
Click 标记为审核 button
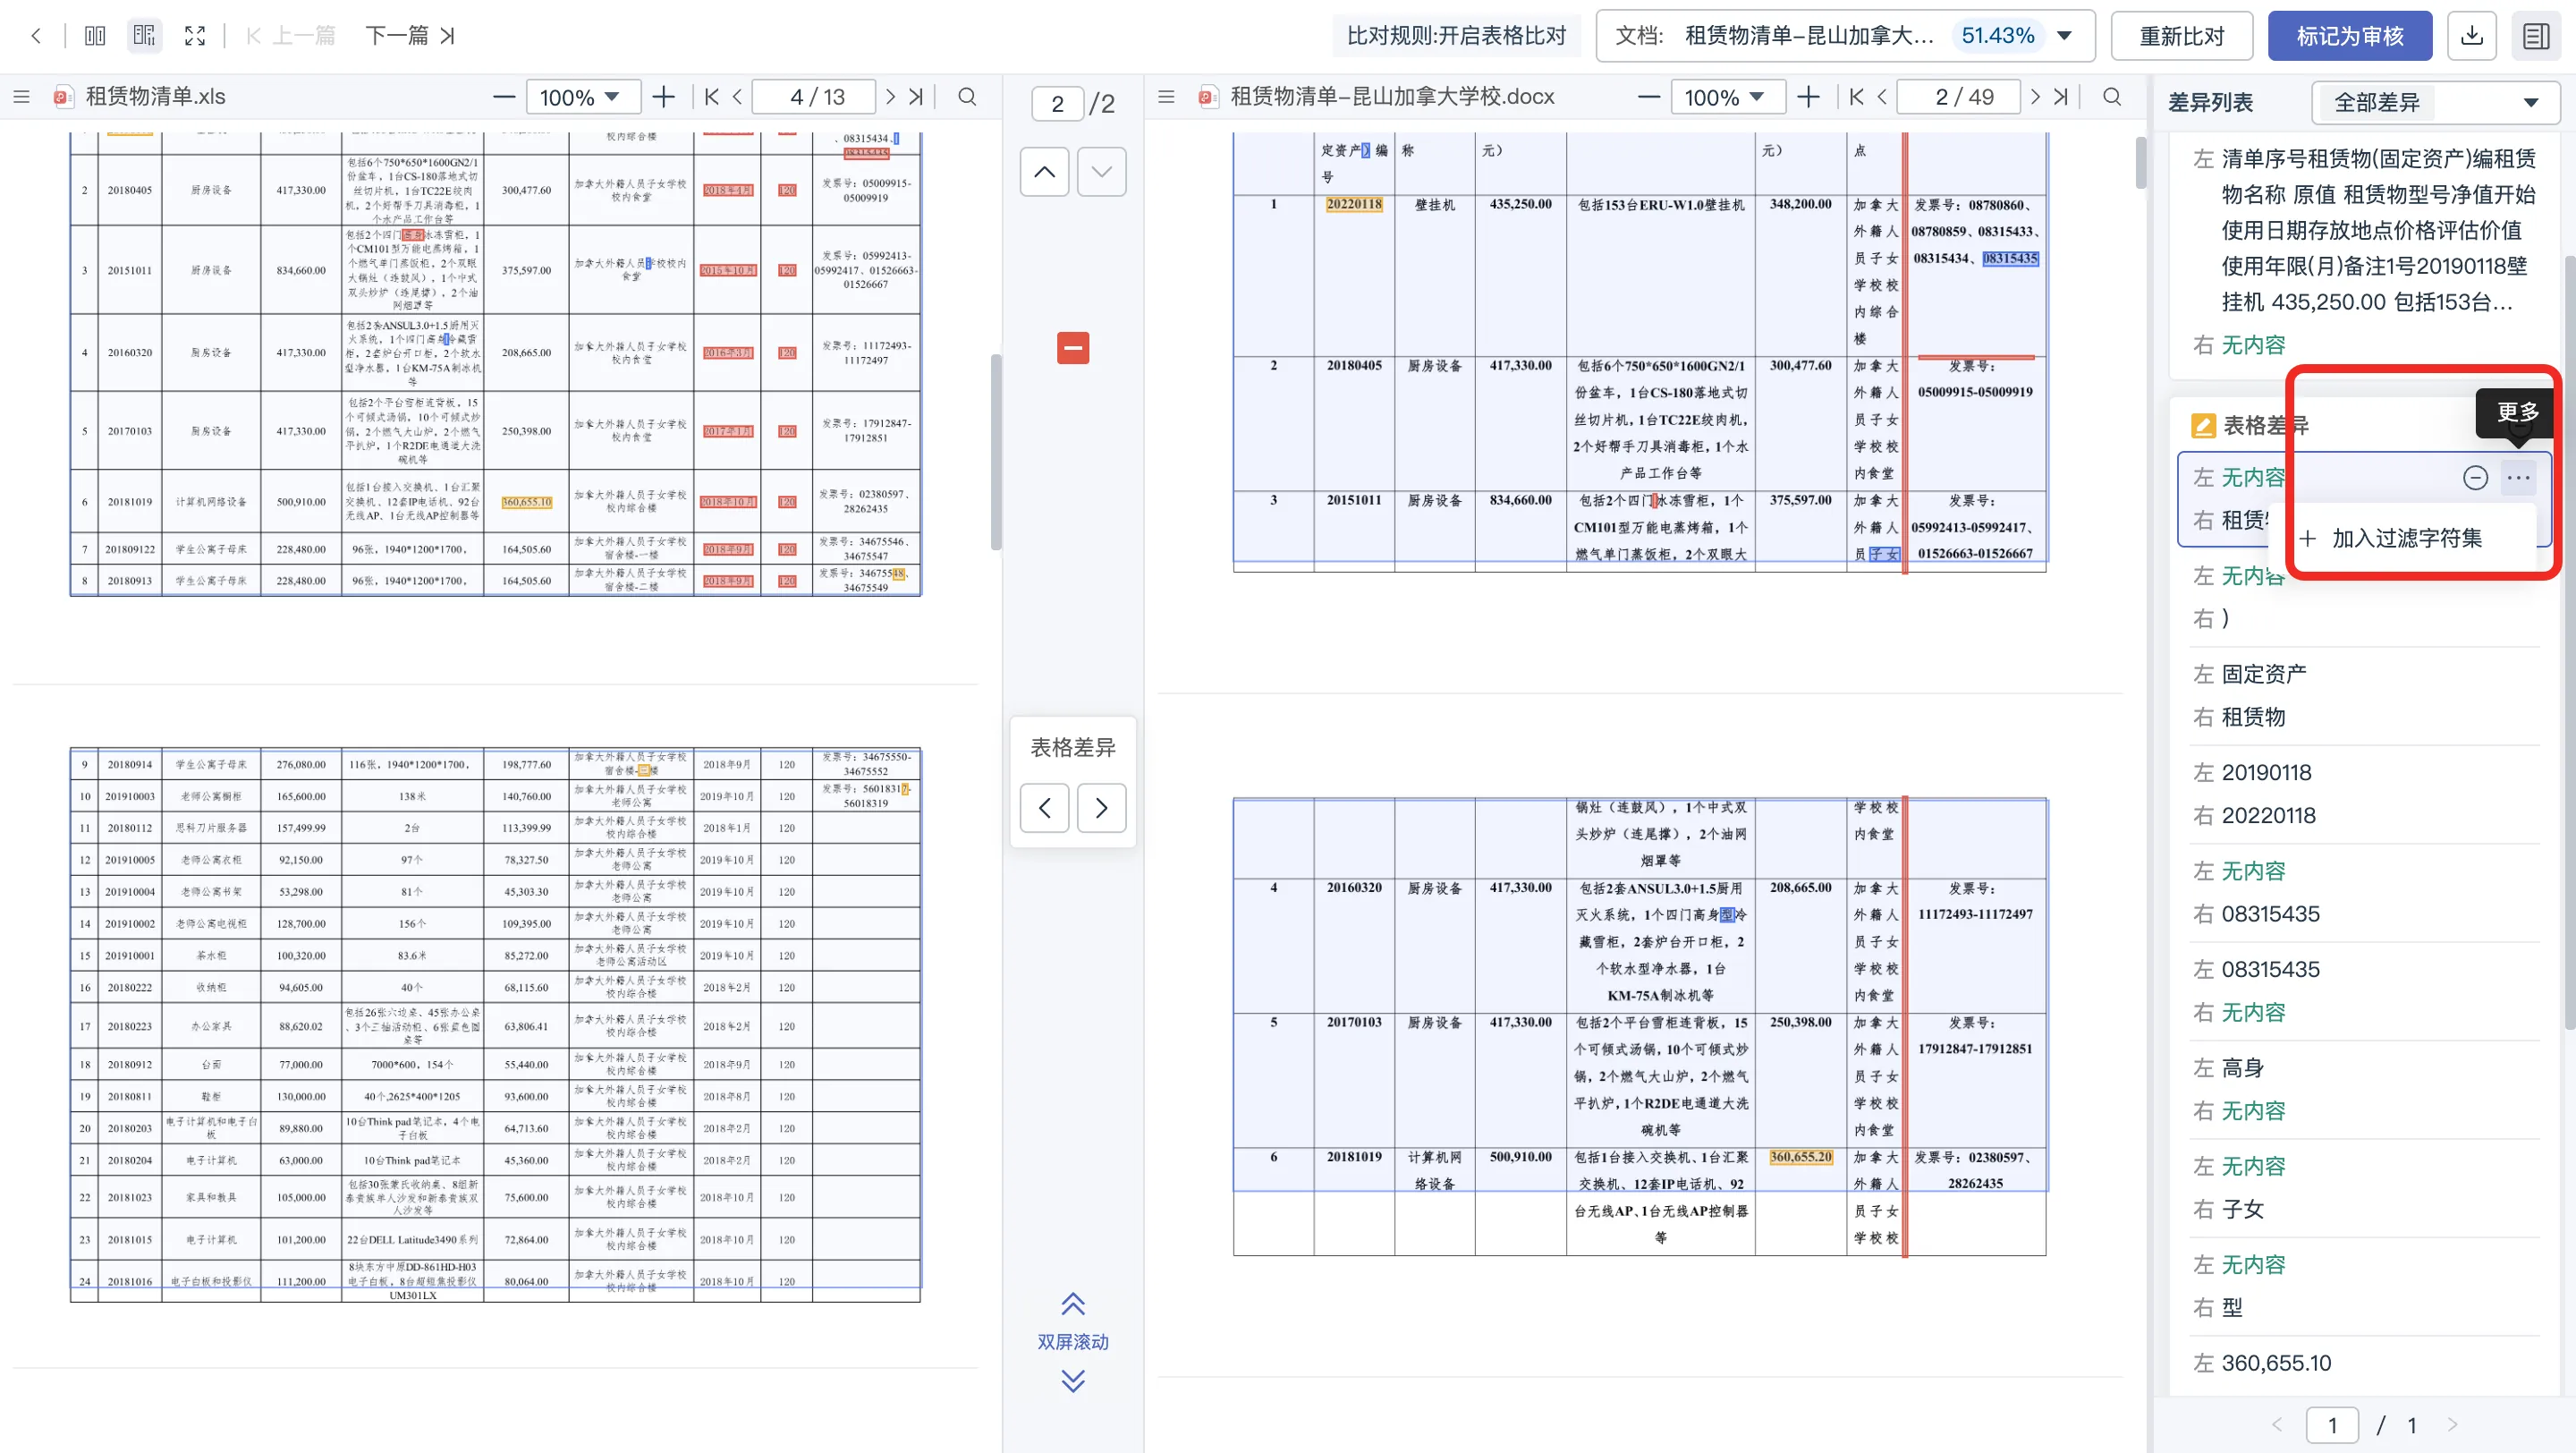[2350, 36]
